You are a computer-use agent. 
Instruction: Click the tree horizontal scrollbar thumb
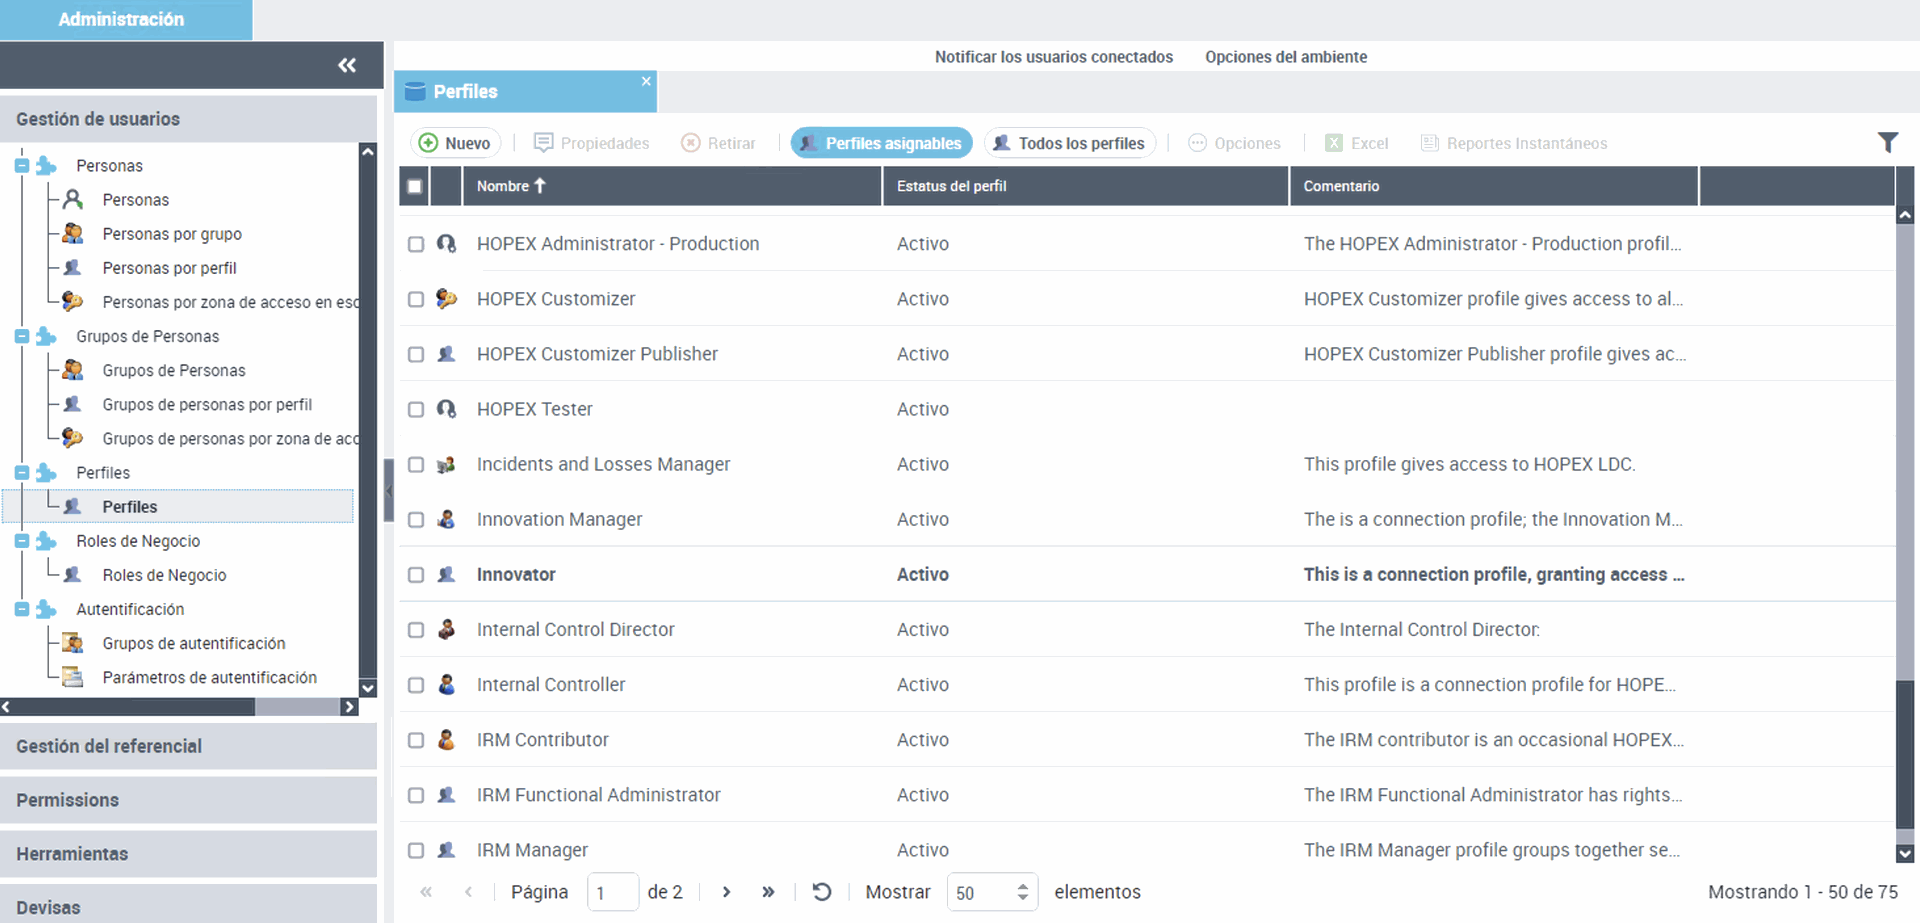point(134,707)
